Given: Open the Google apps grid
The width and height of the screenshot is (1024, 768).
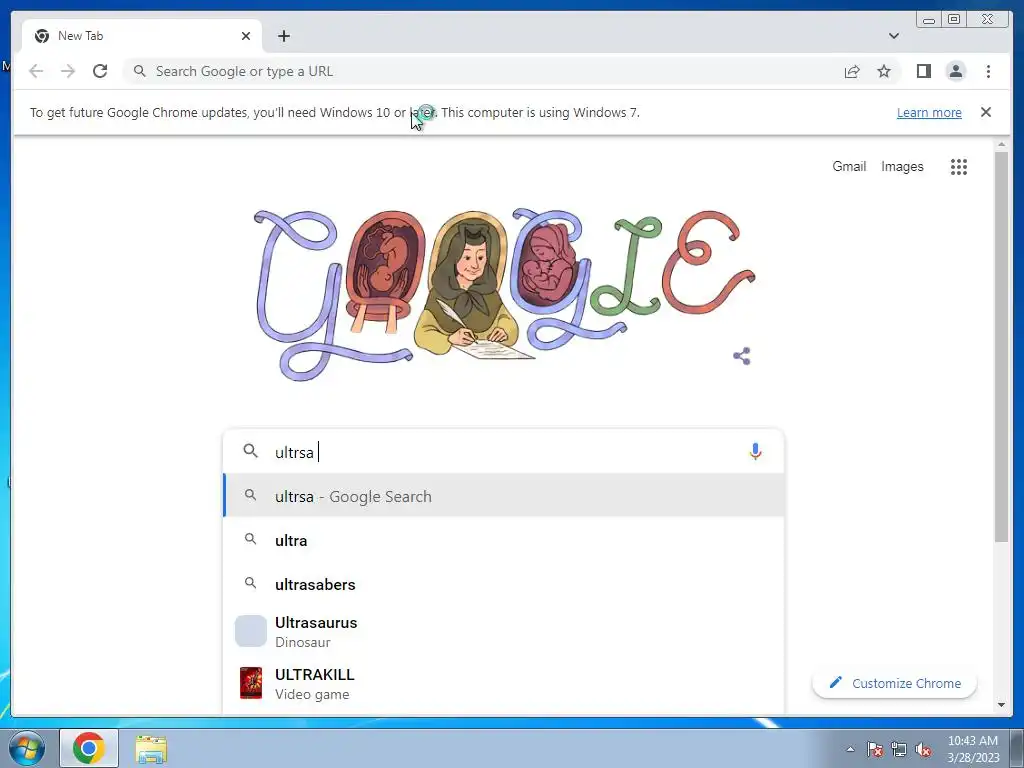Looking at the screenshot, I should [x=959, y=167].
